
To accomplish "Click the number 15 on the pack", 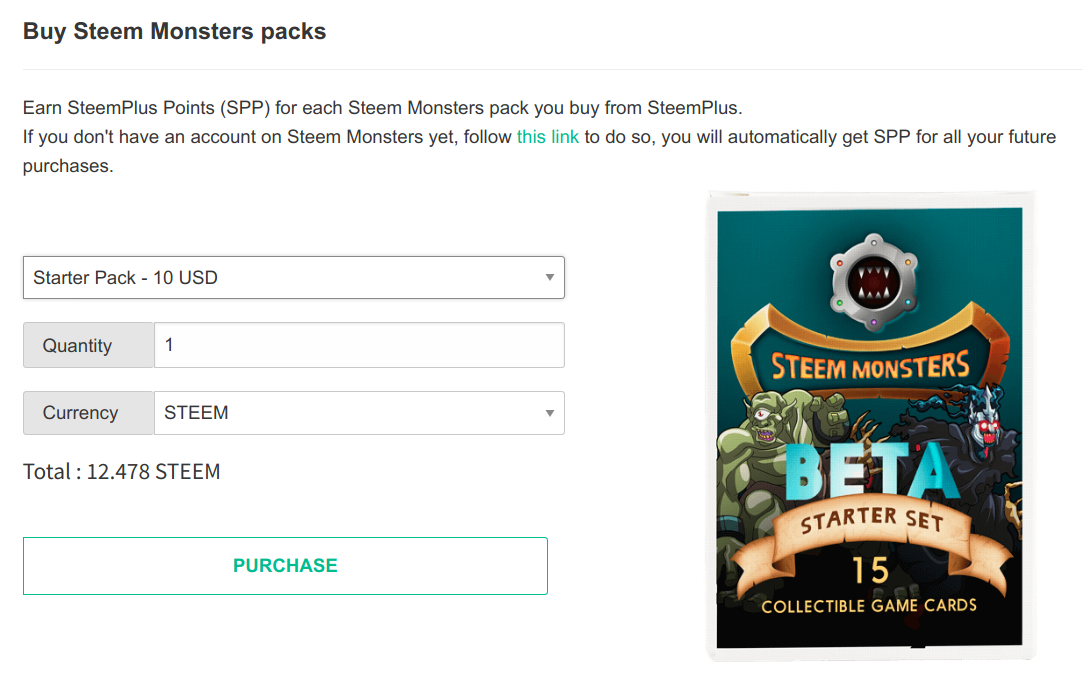I will pyautogui.click(x=870, y=571).
